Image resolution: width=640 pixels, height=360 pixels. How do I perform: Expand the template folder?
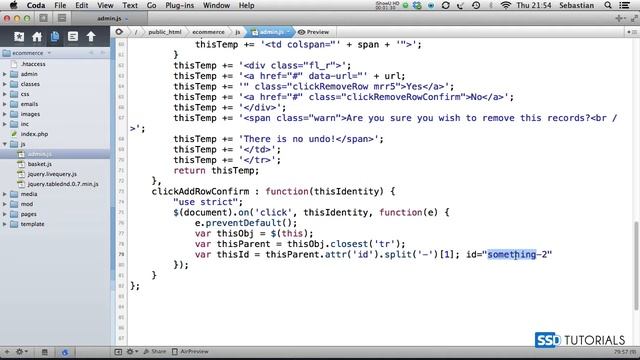[x=4, y=224]
